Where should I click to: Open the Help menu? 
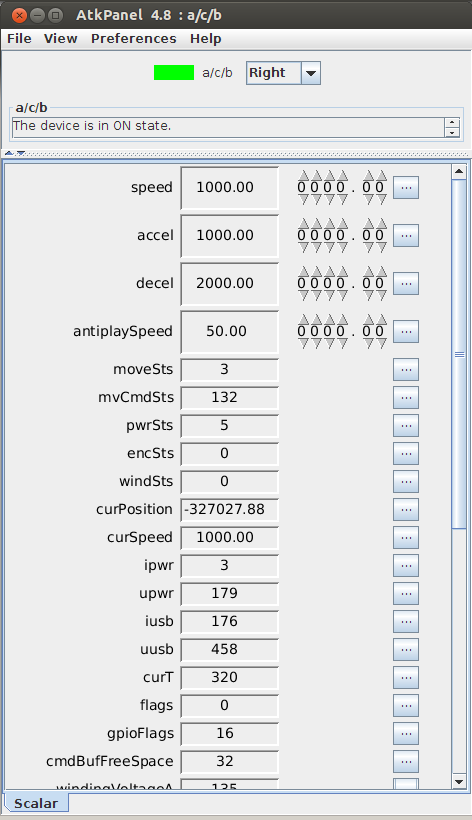[205, 39]
